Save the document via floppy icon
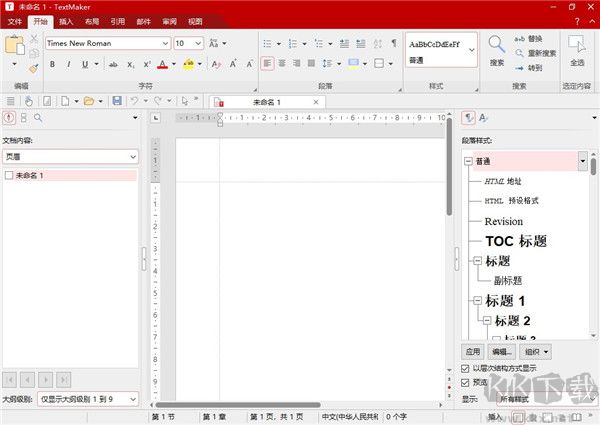This screenshot has height=425, width=600. (x=117, y=101)
